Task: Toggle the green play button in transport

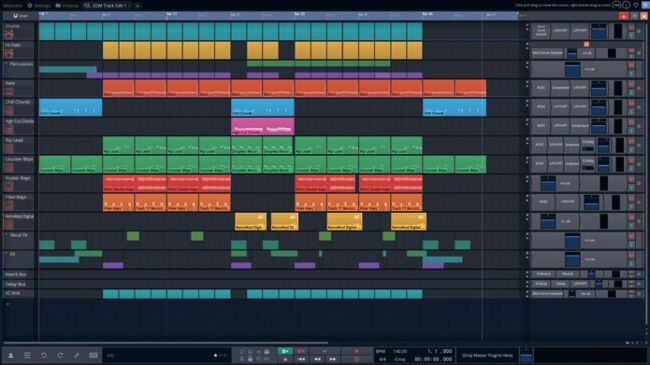Action: click(x=285, y=351)
